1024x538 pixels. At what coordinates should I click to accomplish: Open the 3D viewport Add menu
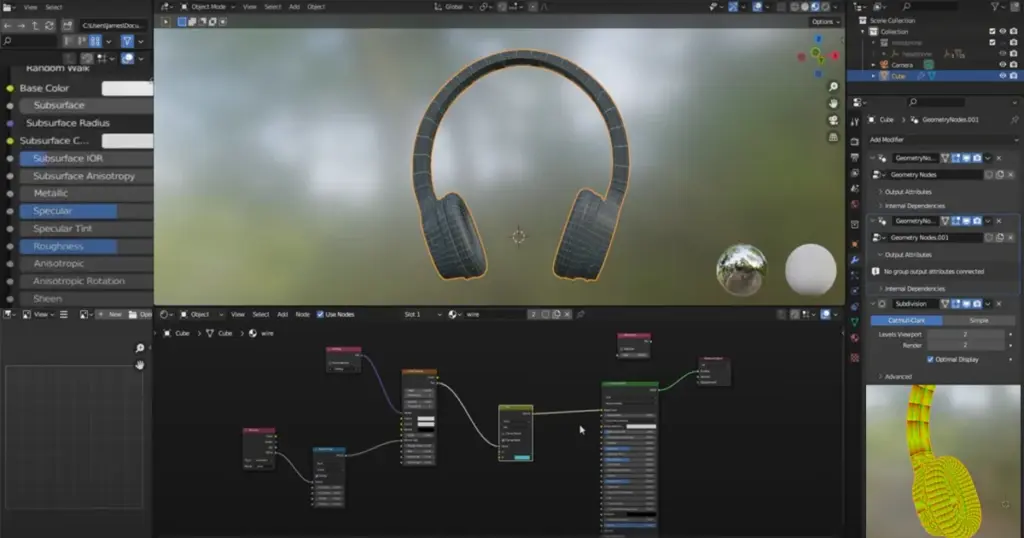(295, 7)
